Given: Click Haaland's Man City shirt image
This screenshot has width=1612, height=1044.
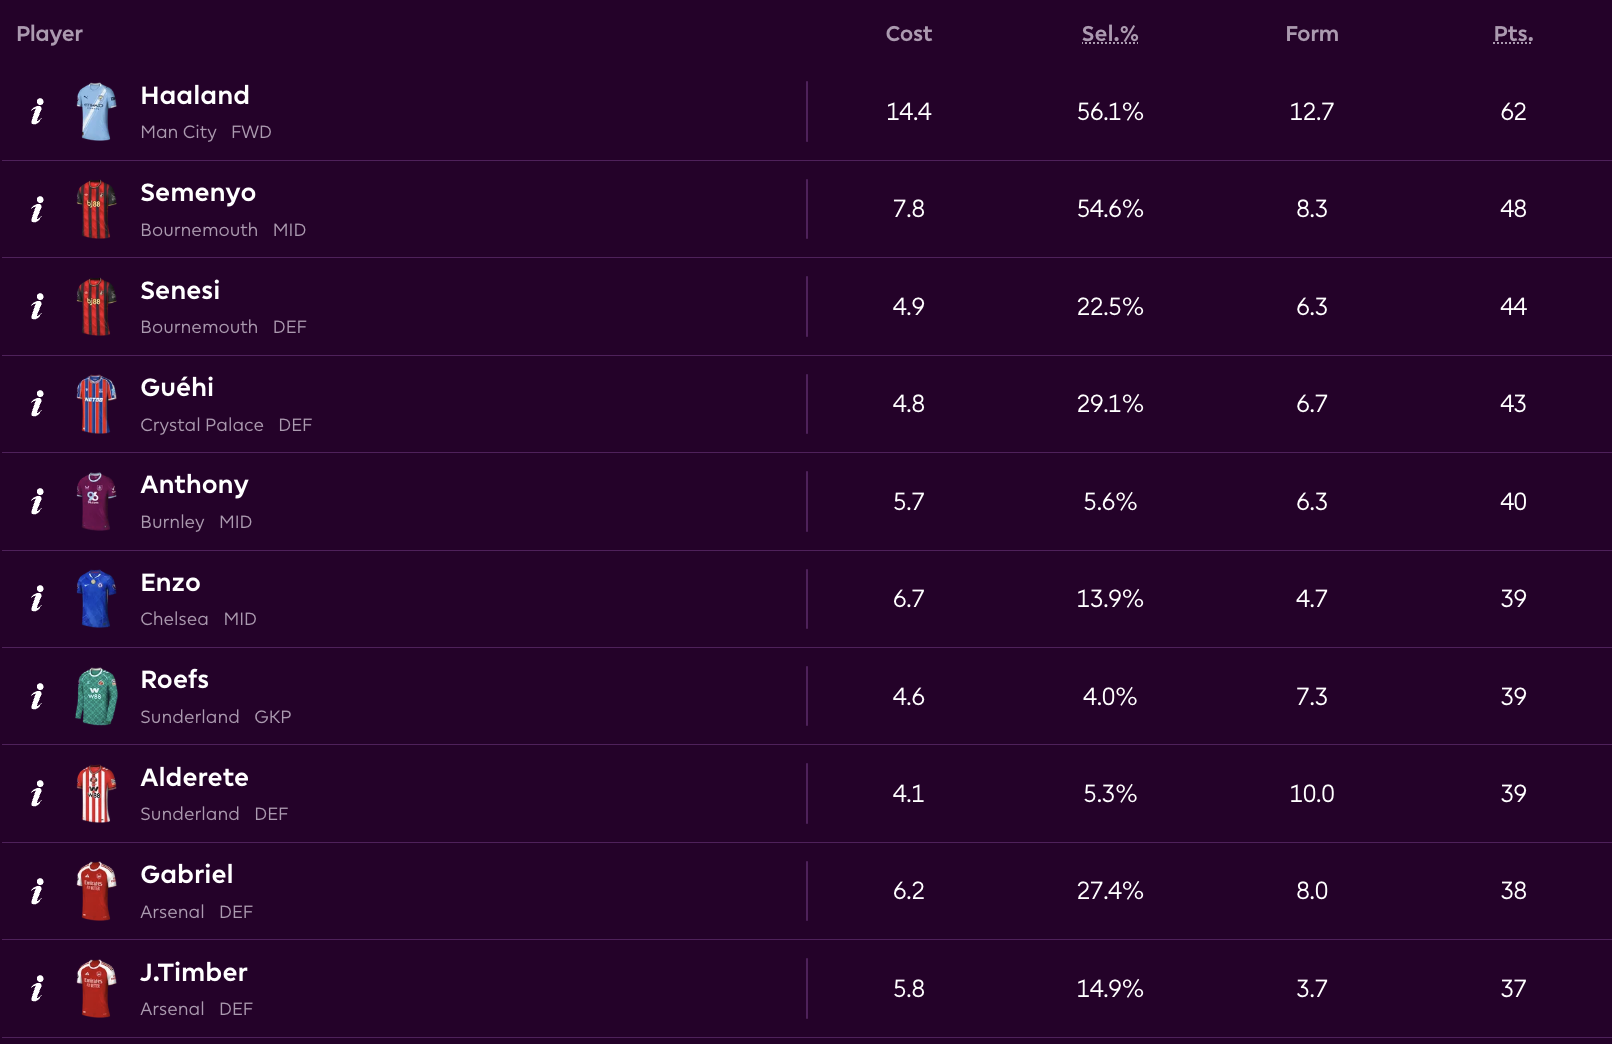Looking at the screenshot, I should (96, 111).
